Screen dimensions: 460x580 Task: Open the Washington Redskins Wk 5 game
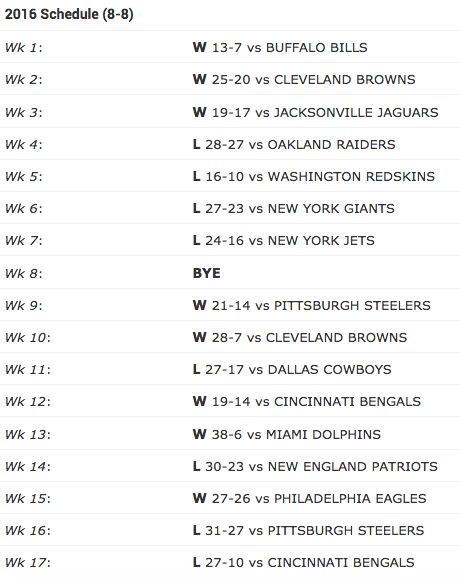(230, 176)
